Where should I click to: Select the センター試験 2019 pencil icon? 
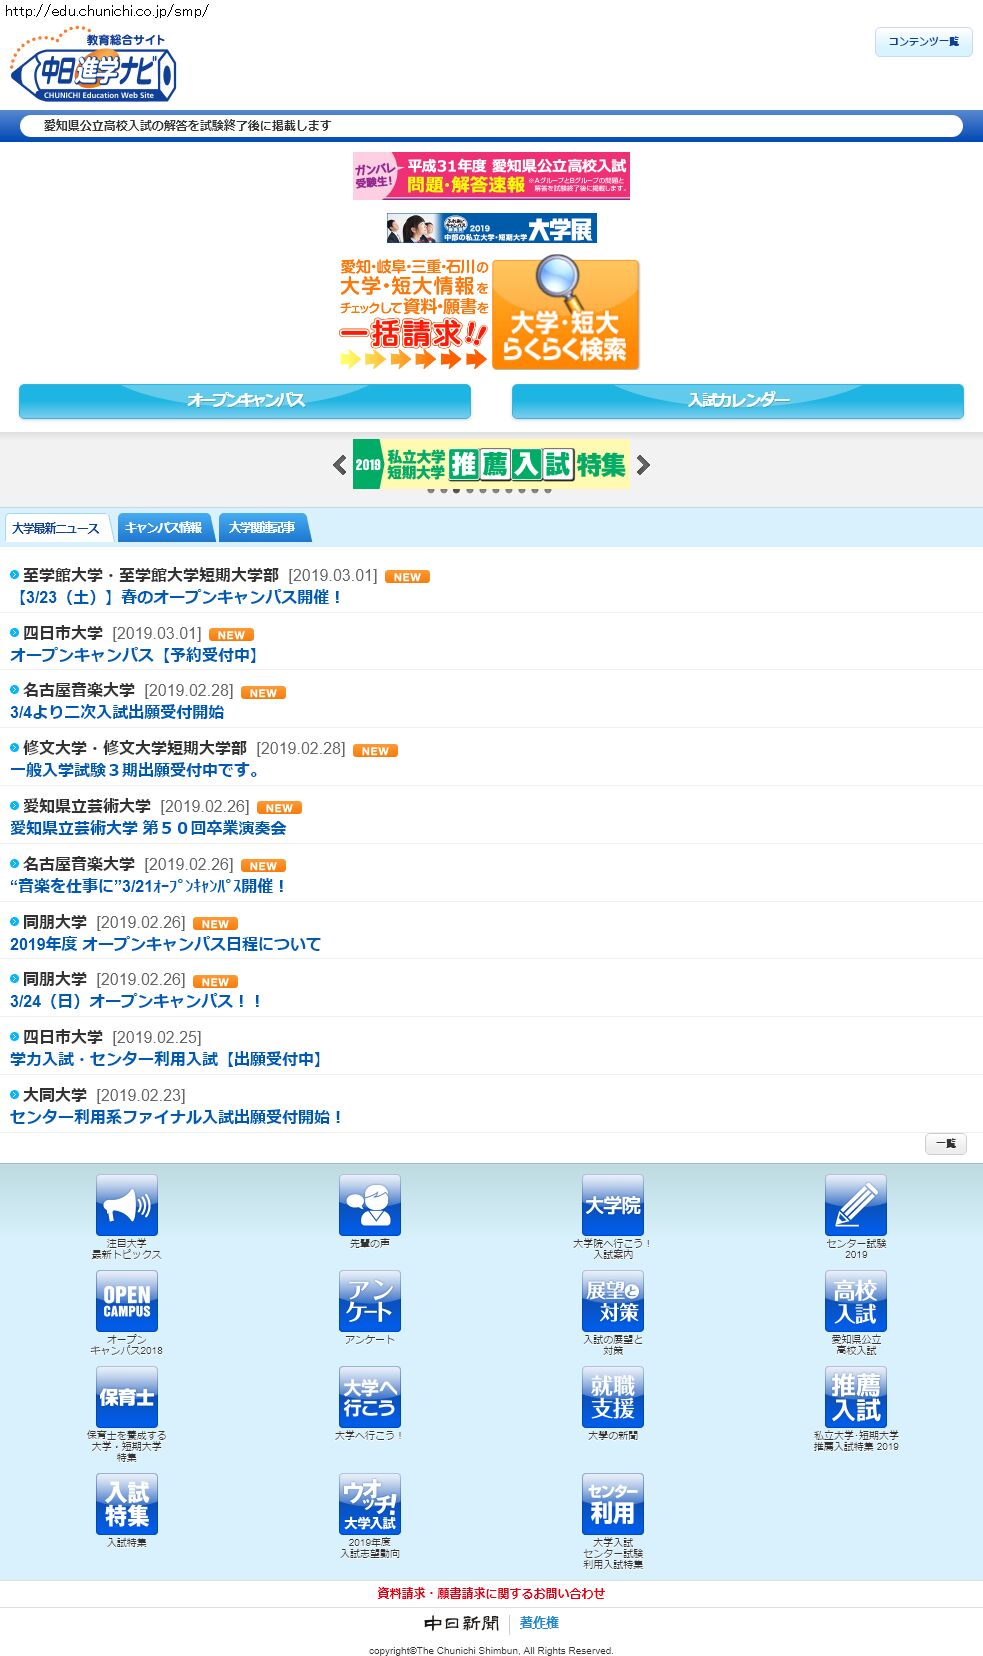click(855, 1205)
